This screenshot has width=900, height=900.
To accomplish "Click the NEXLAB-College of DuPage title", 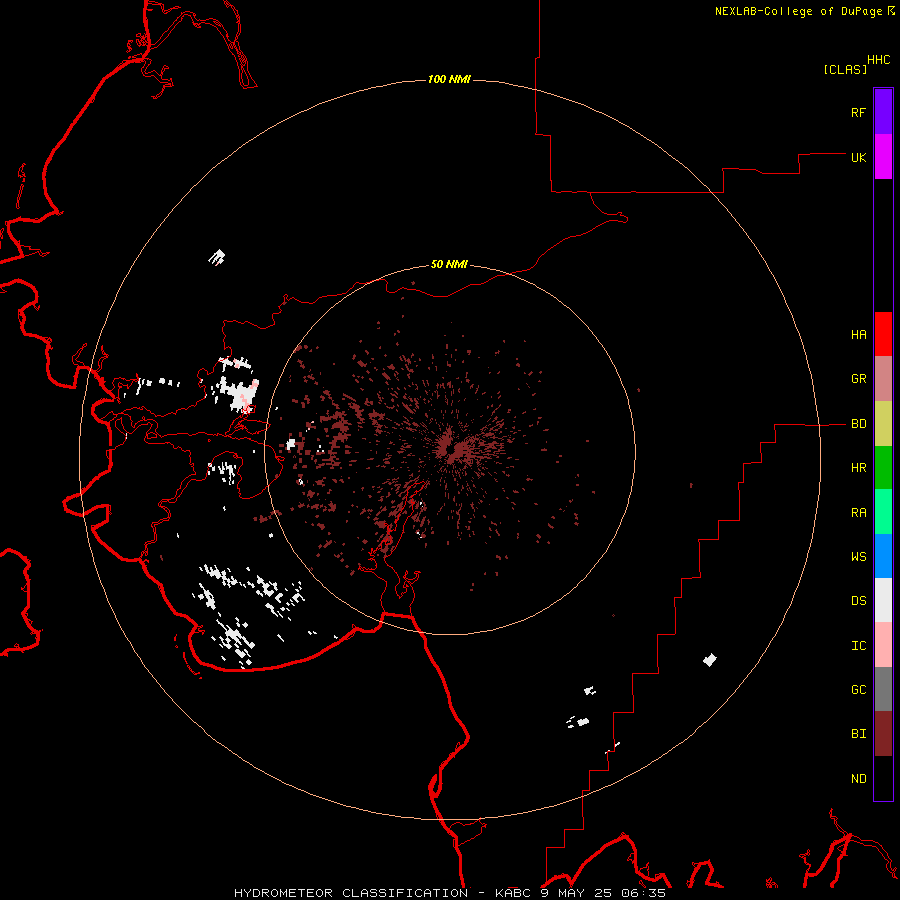I will pos(798,11).
